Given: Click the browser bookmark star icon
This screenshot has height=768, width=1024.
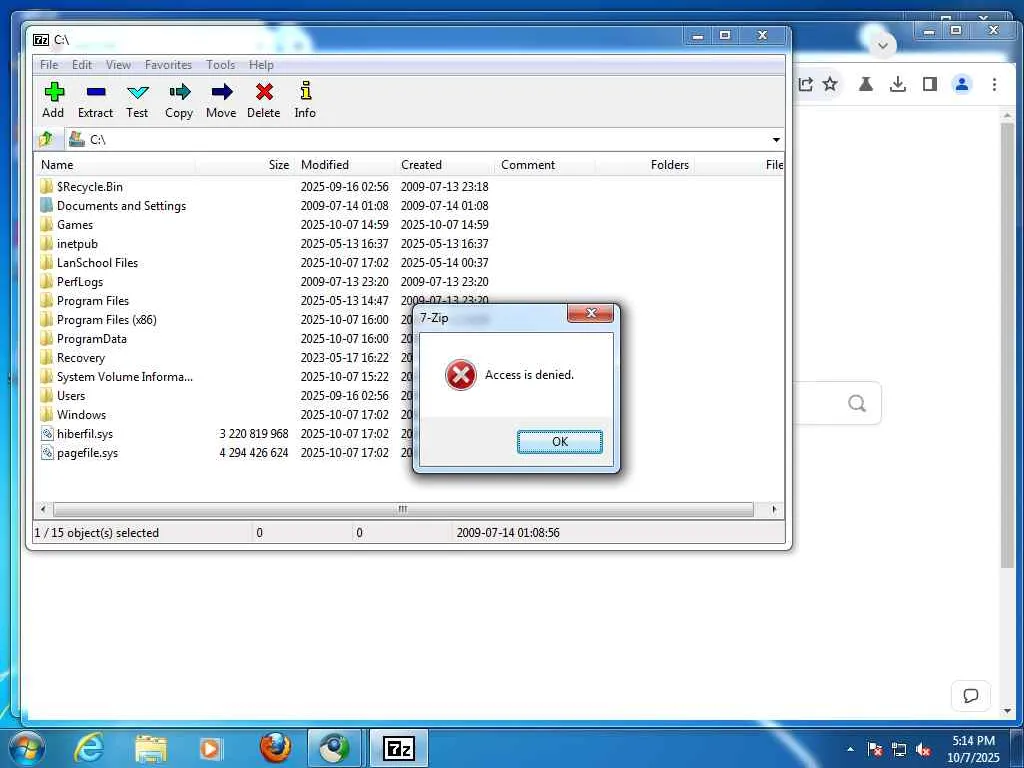Looking at the screenshot, I should [830, 84].
